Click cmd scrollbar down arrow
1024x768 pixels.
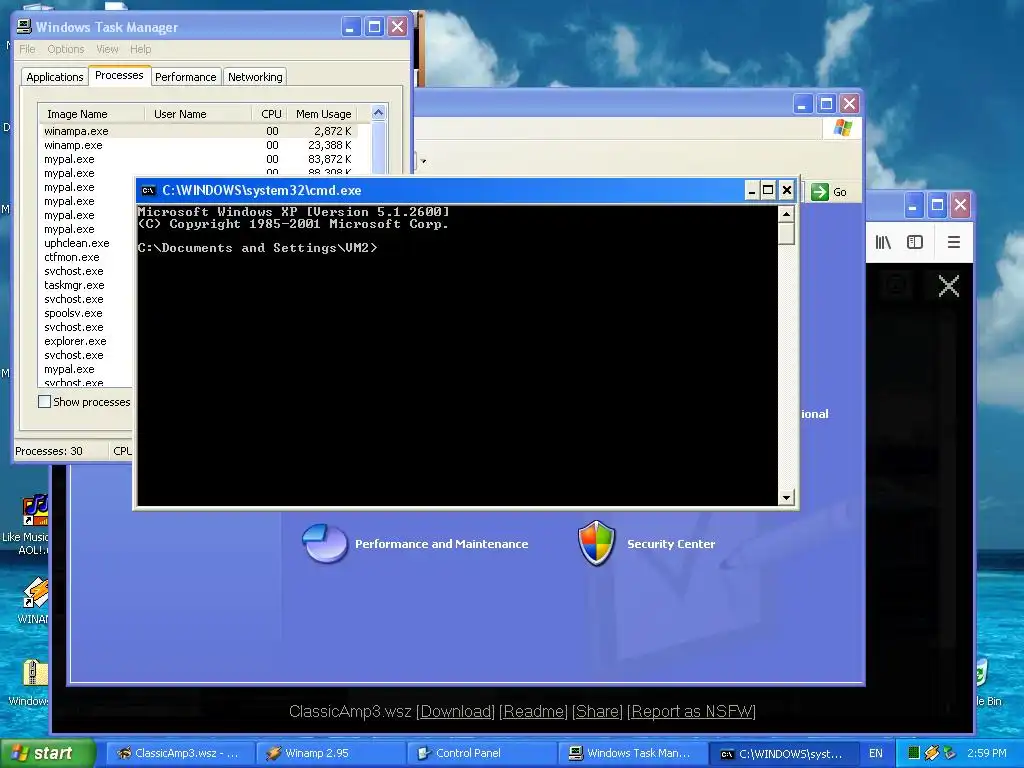(x=786, y=498)
